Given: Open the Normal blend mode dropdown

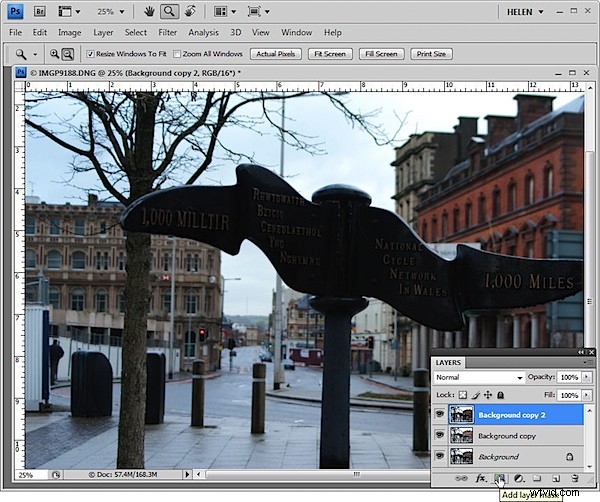Looking at the screenshot, I should point(479,377).
